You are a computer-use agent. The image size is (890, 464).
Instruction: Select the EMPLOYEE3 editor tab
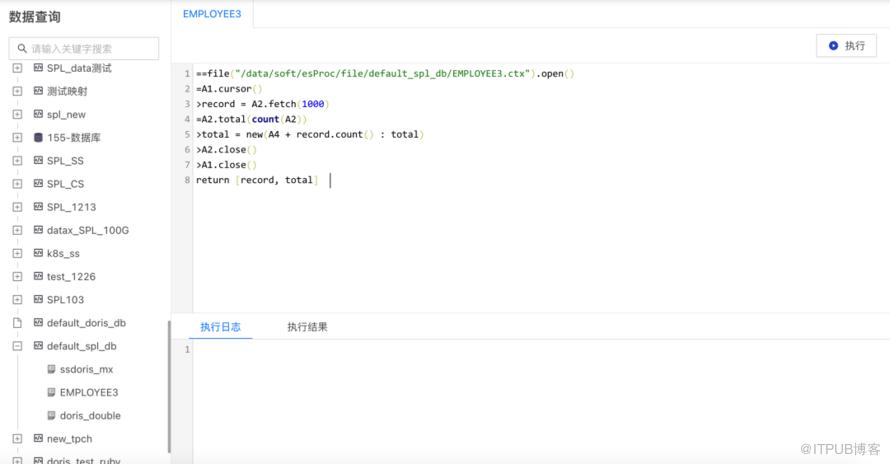pyautogui.click(x=212, y=14)
